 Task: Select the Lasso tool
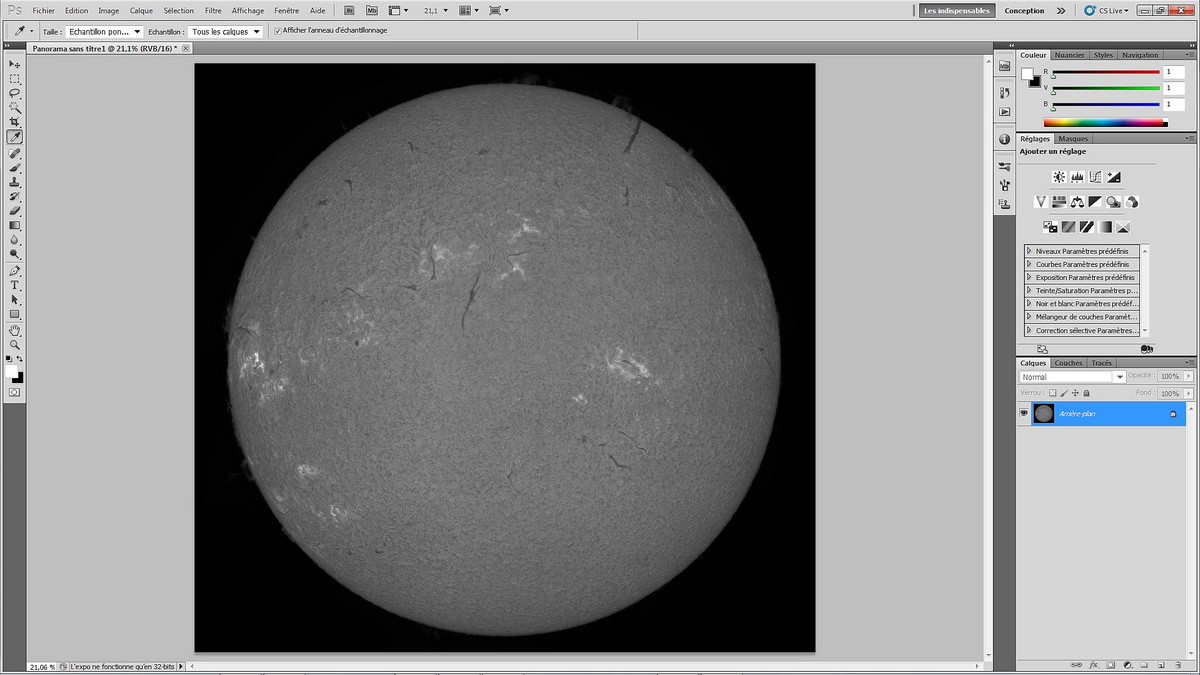point(15,92)
